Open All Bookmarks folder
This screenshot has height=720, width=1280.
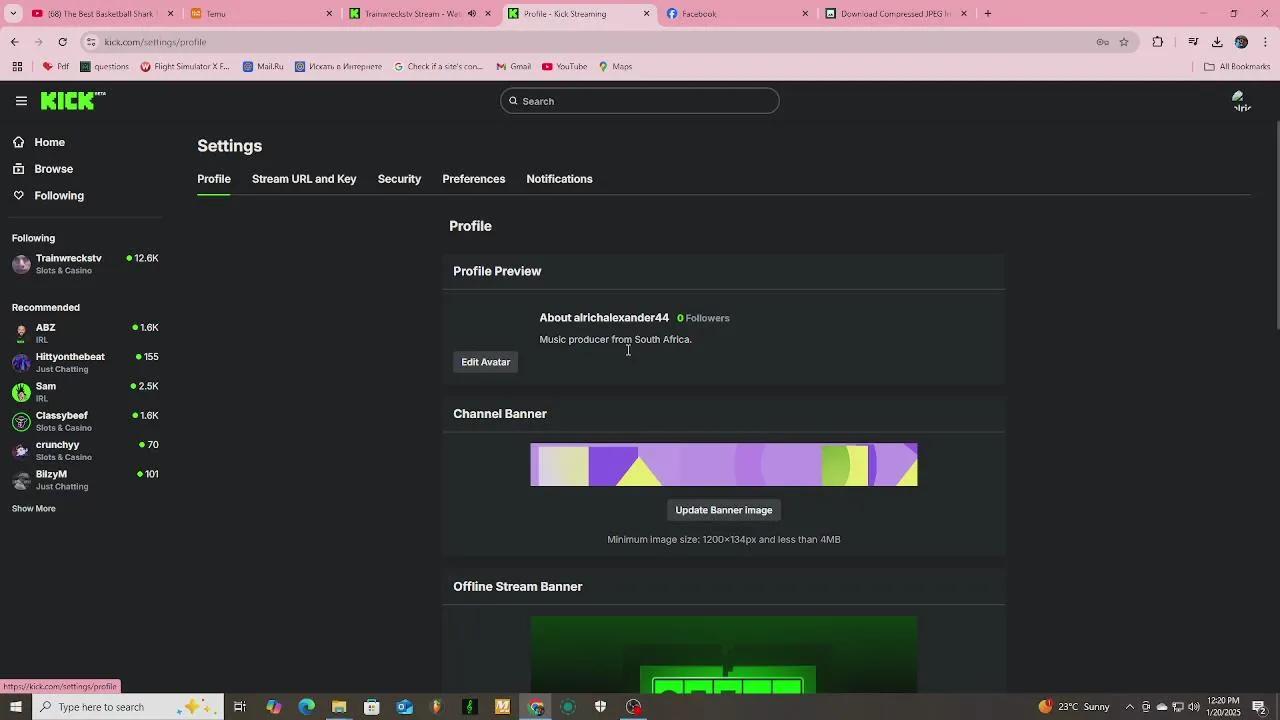[x=1237, y=67]
